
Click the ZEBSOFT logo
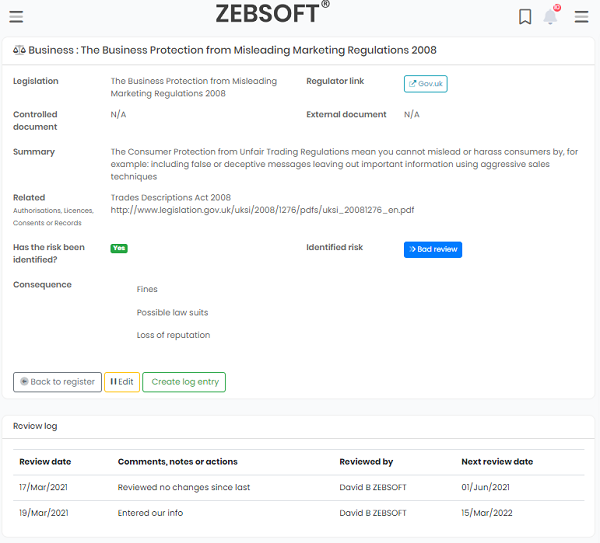click(x=272, y=13)
